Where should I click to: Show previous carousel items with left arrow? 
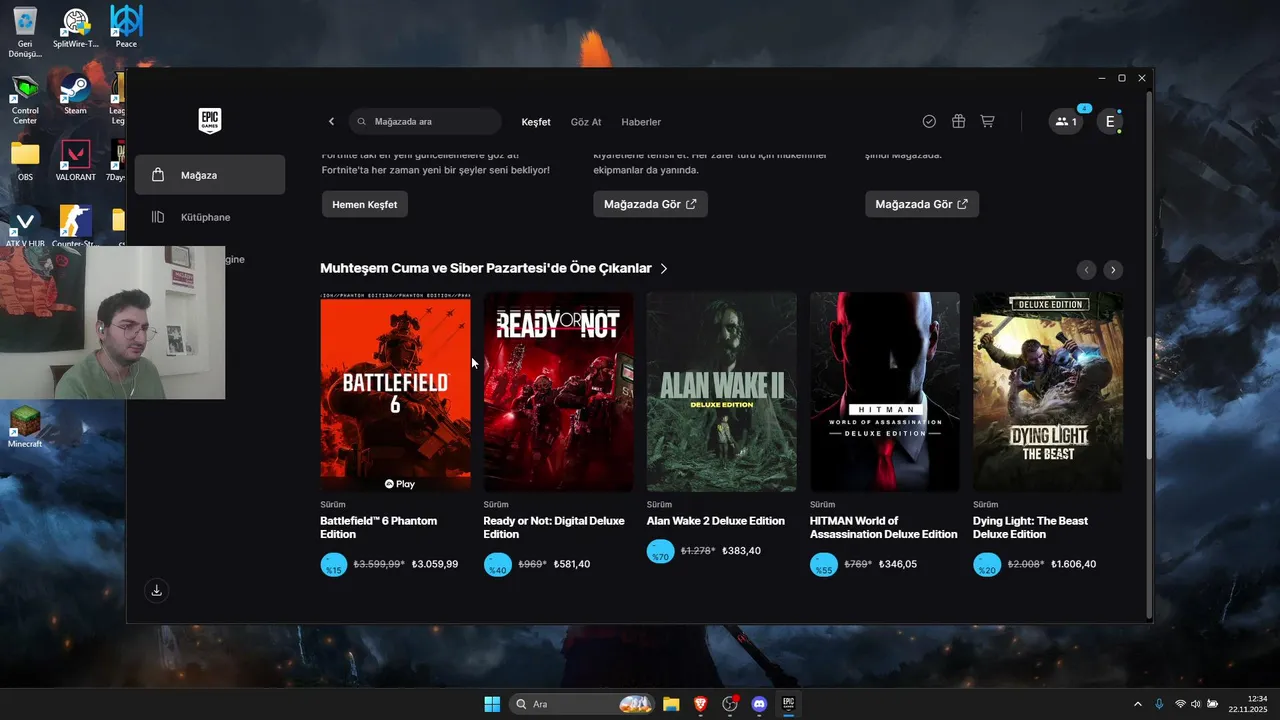pyautogui.click(x=1087, y=270)
